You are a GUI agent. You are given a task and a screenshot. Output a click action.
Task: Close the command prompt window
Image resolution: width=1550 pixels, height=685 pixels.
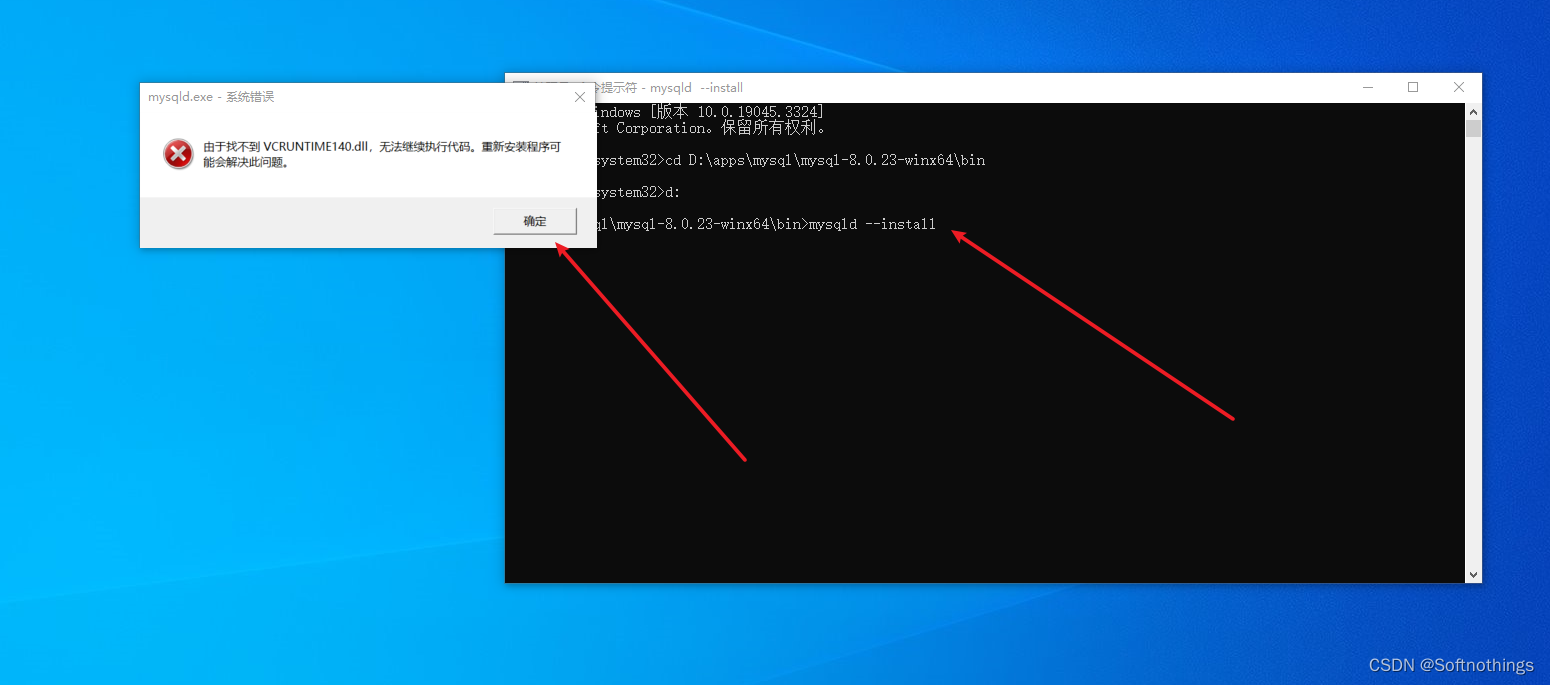coord(1459,88)
